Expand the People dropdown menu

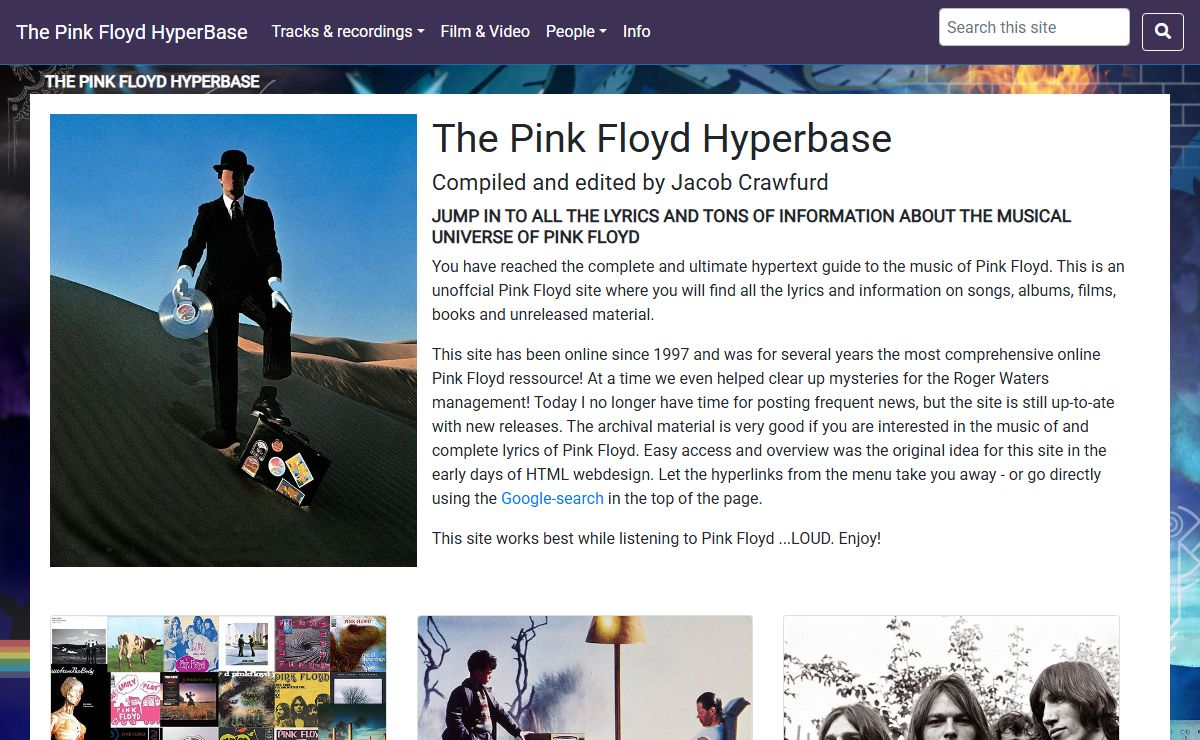coord(576,31)
